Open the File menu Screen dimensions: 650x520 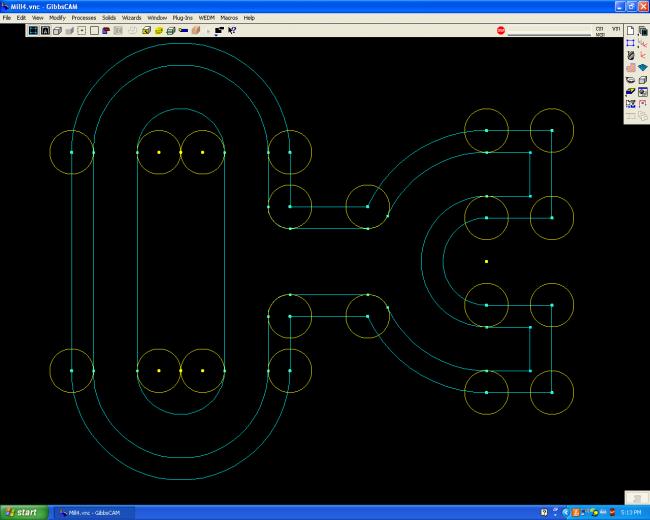(7, 18)
